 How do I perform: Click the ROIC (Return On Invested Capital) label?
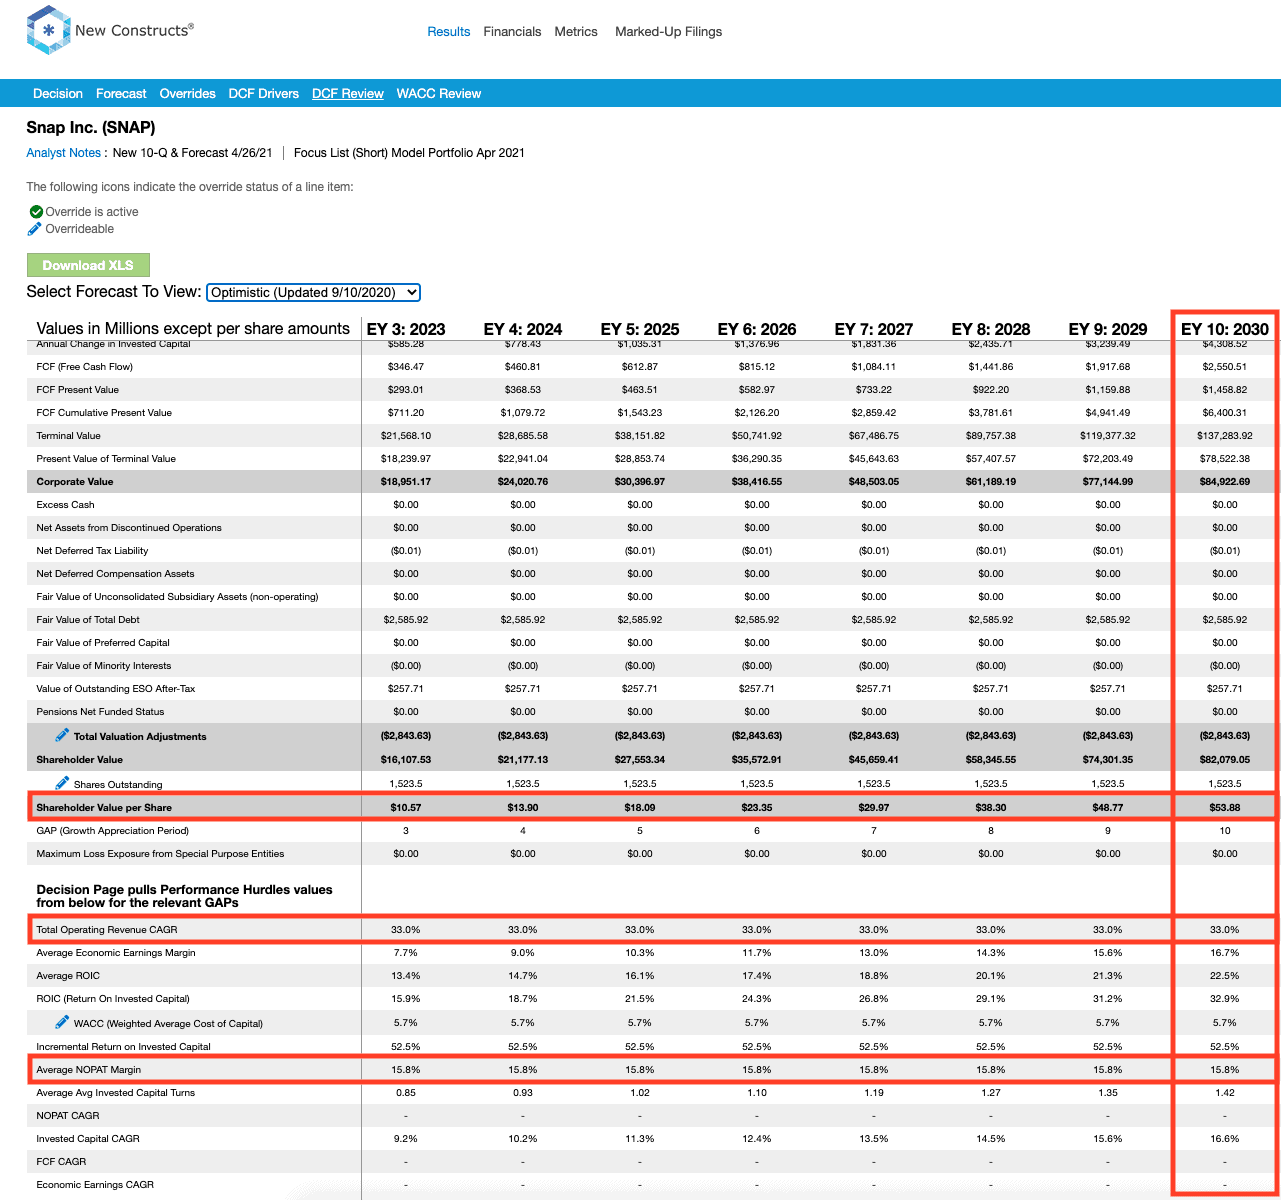(x=113, y=998)
